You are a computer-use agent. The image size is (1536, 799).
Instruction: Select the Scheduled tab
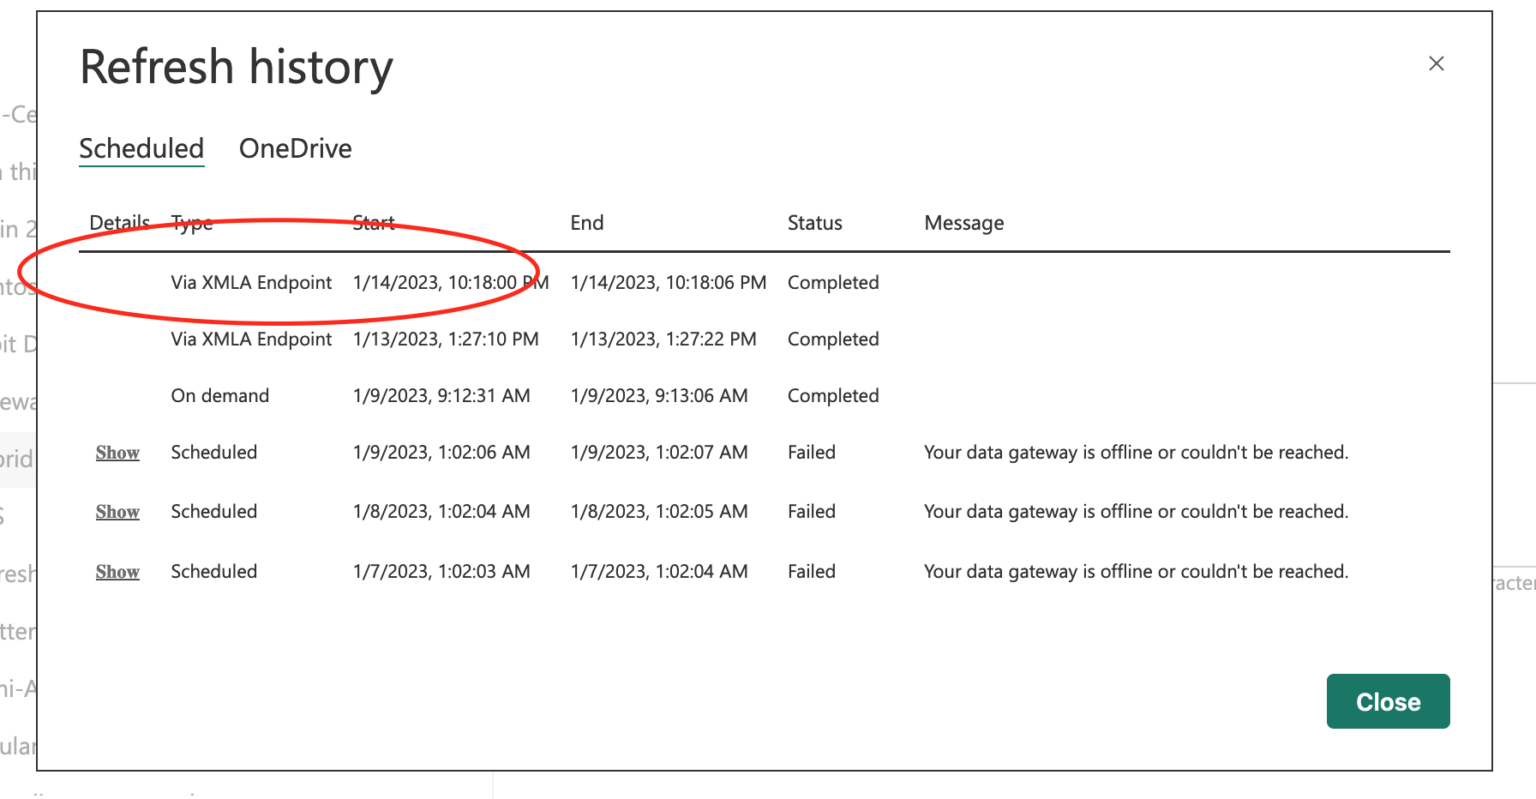pyautogui.click(x=141, y=148)
